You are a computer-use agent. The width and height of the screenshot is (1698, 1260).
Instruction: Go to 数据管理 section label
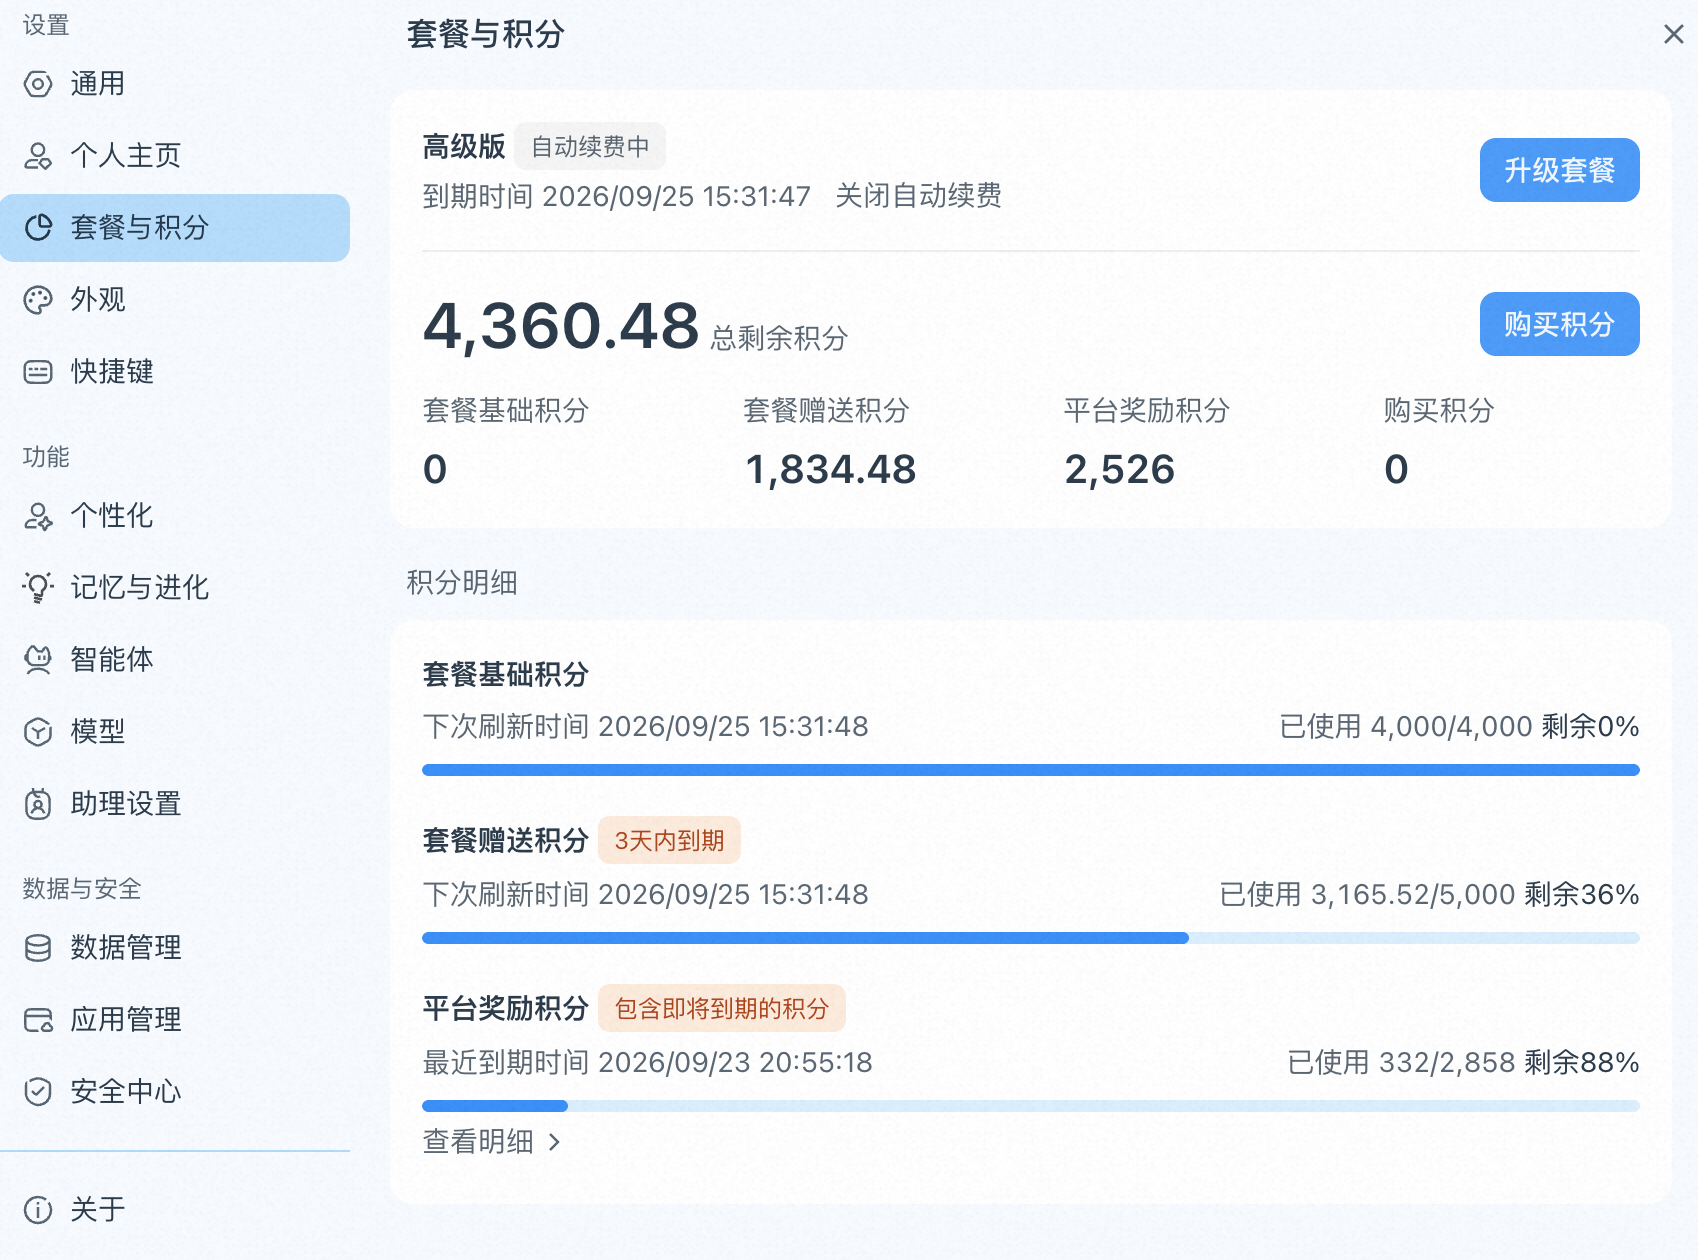point(126,948)
